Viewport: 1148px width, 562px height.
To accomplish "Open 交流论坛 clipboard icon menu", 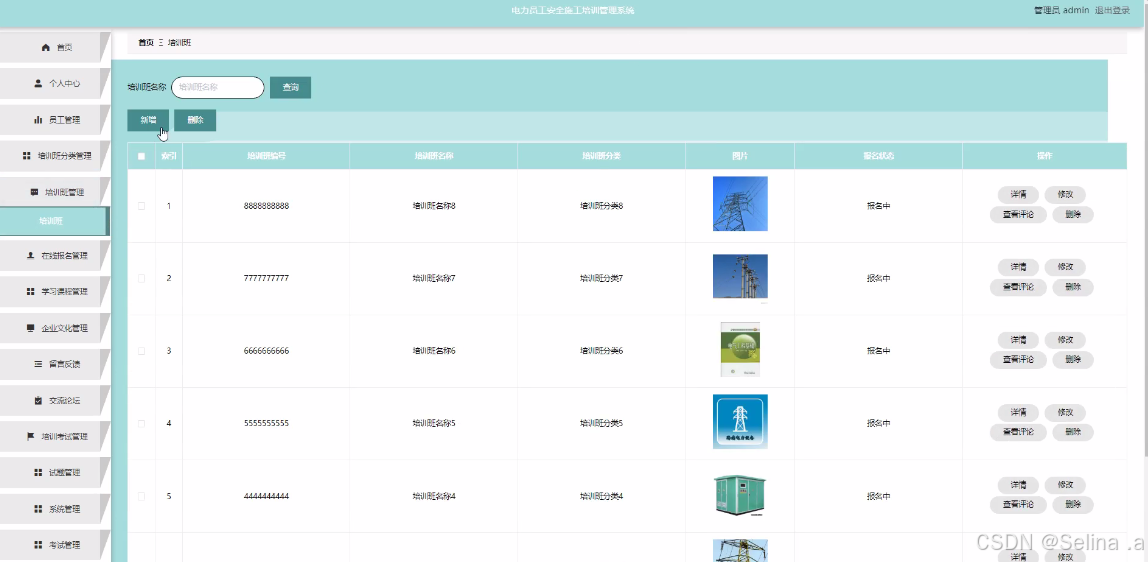I will point(55,400).
